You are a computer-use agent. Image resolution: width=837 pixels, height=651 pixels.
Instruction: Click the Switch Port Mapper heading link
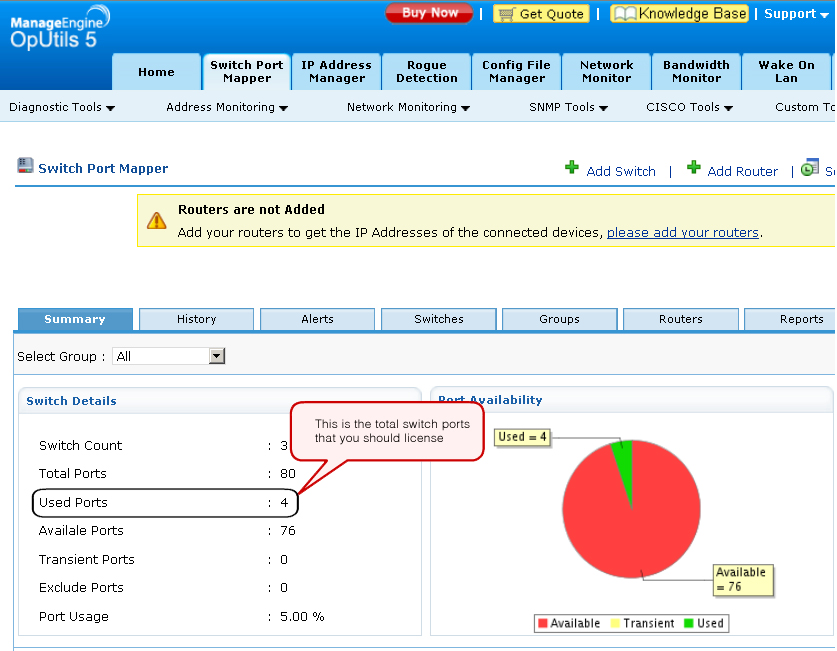[103, 169]
